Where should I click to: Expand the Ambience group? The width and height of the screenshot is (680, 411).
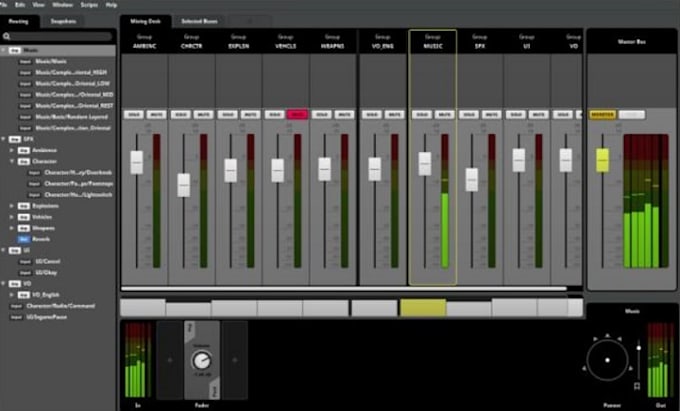(12, 150)
